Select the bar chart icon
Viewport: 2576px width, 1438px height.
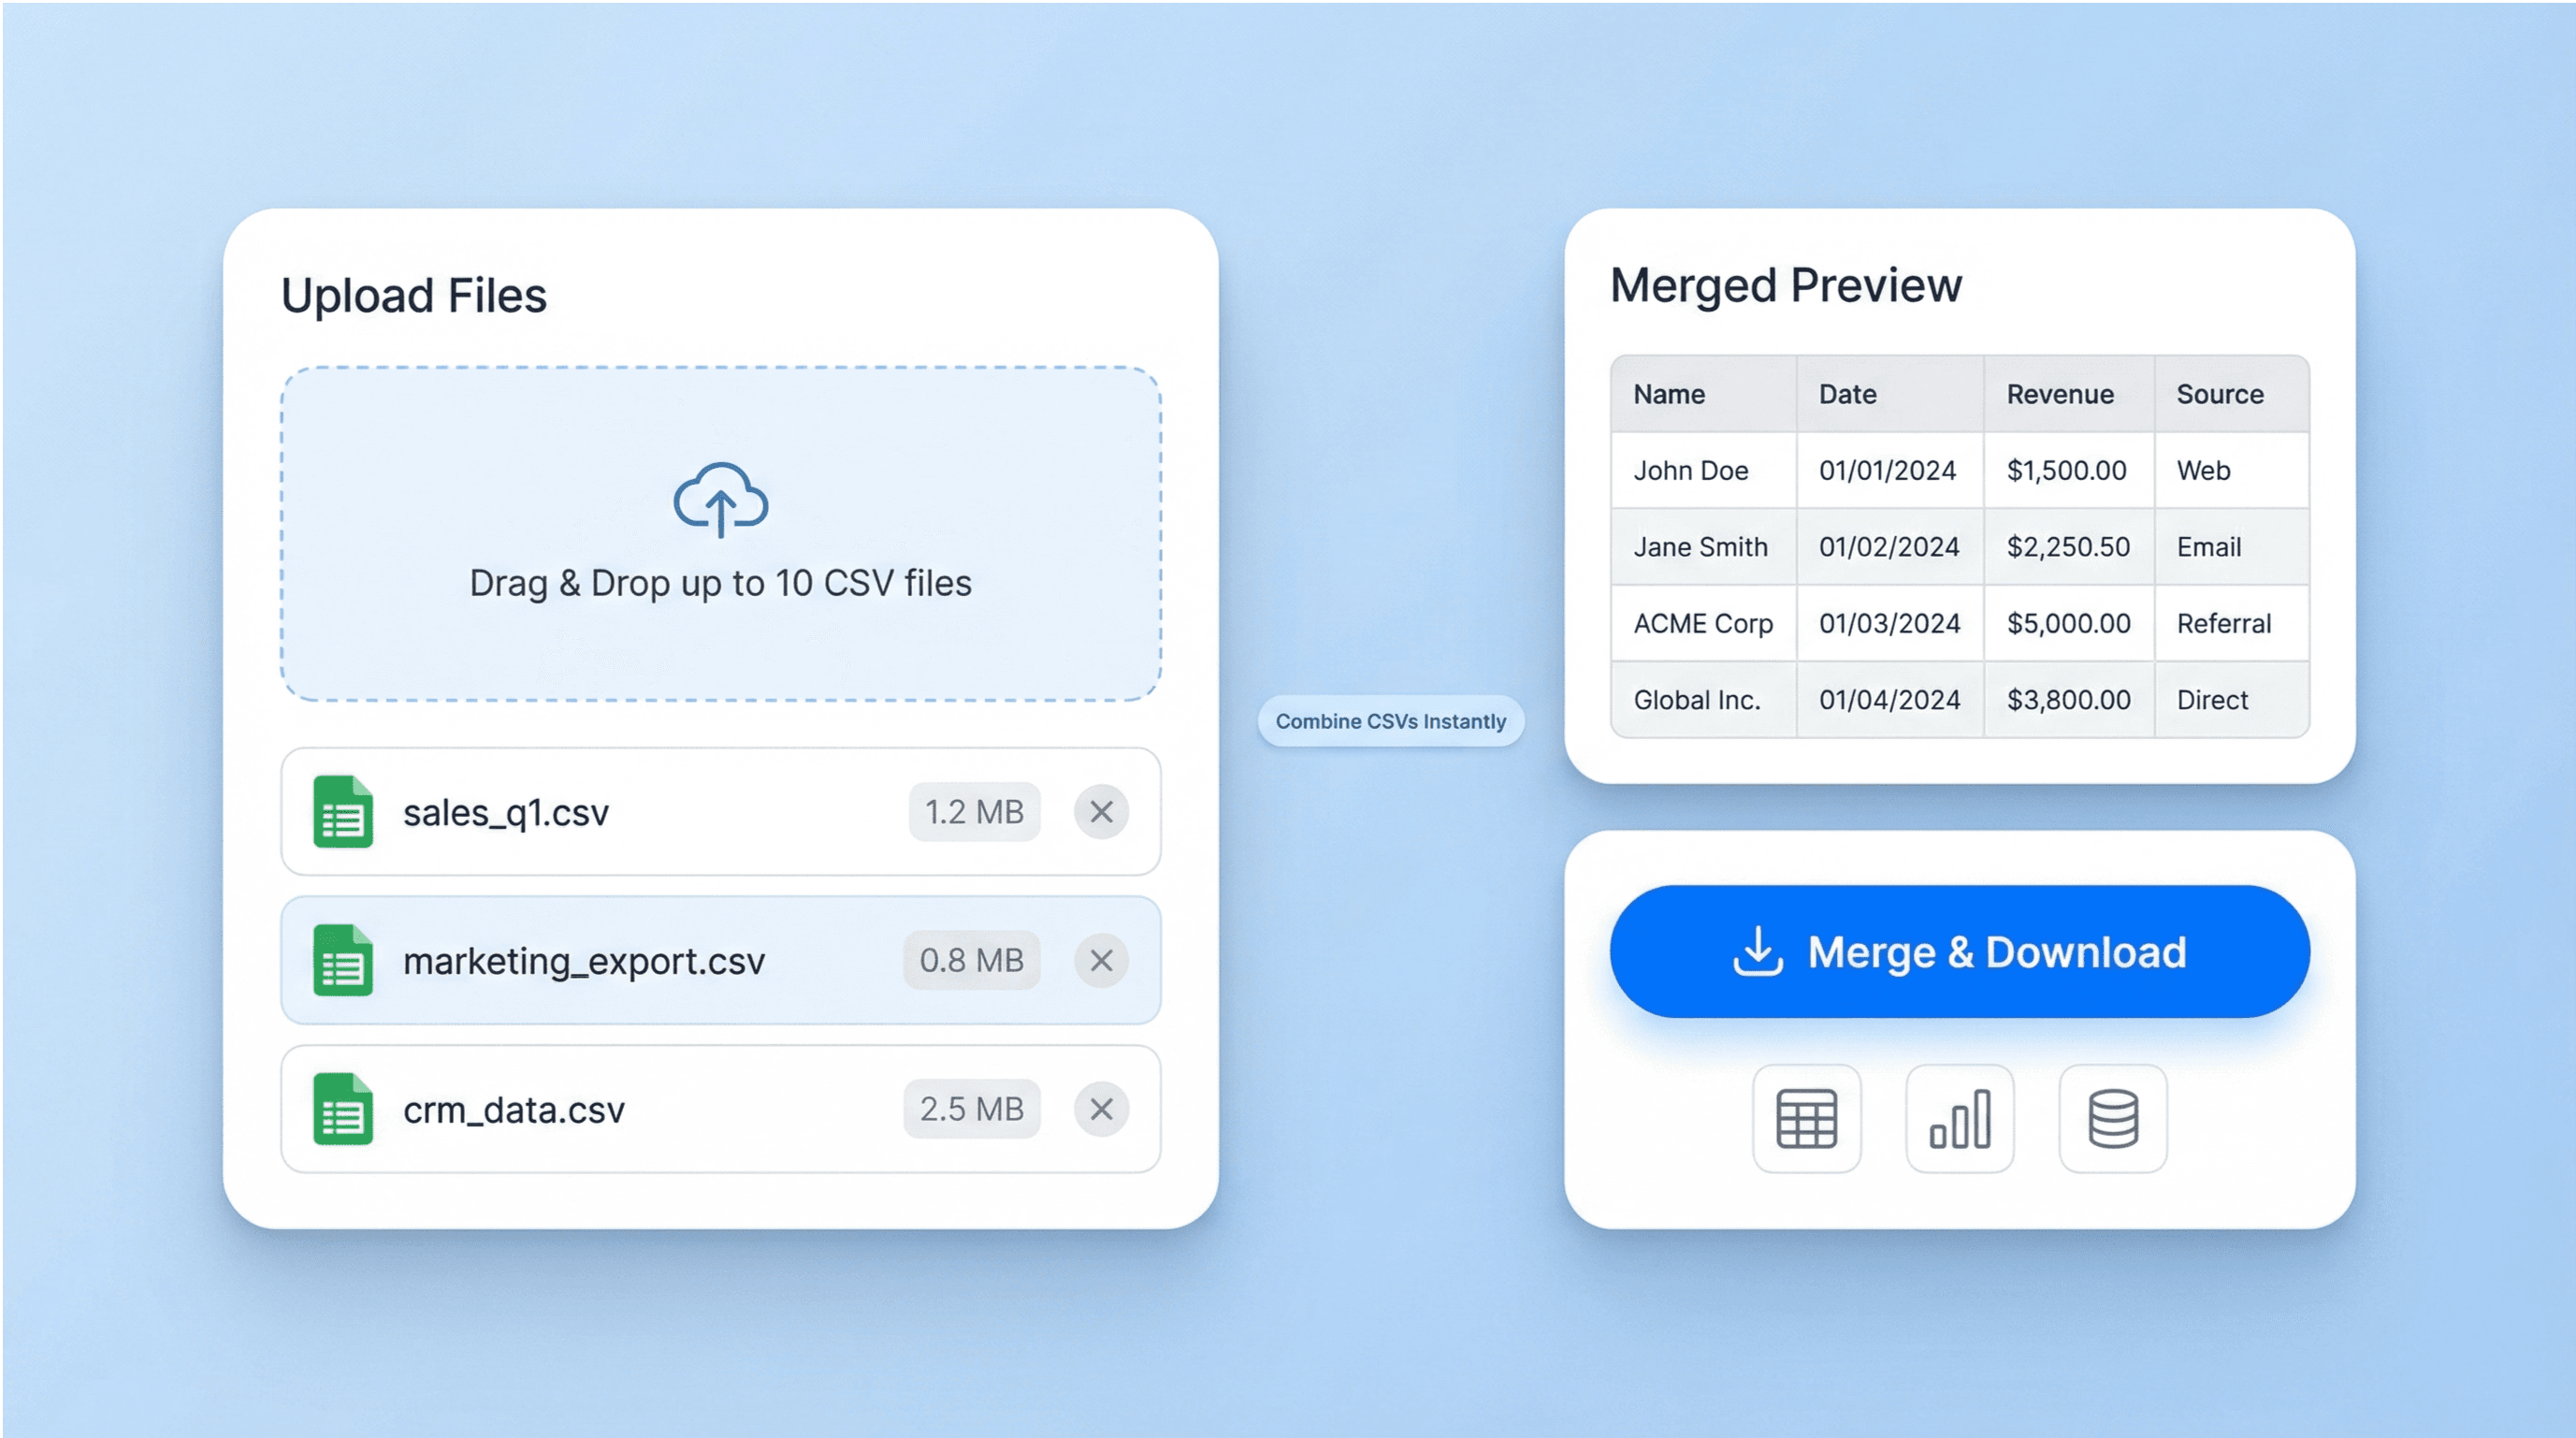(x=1959, y=1118)
